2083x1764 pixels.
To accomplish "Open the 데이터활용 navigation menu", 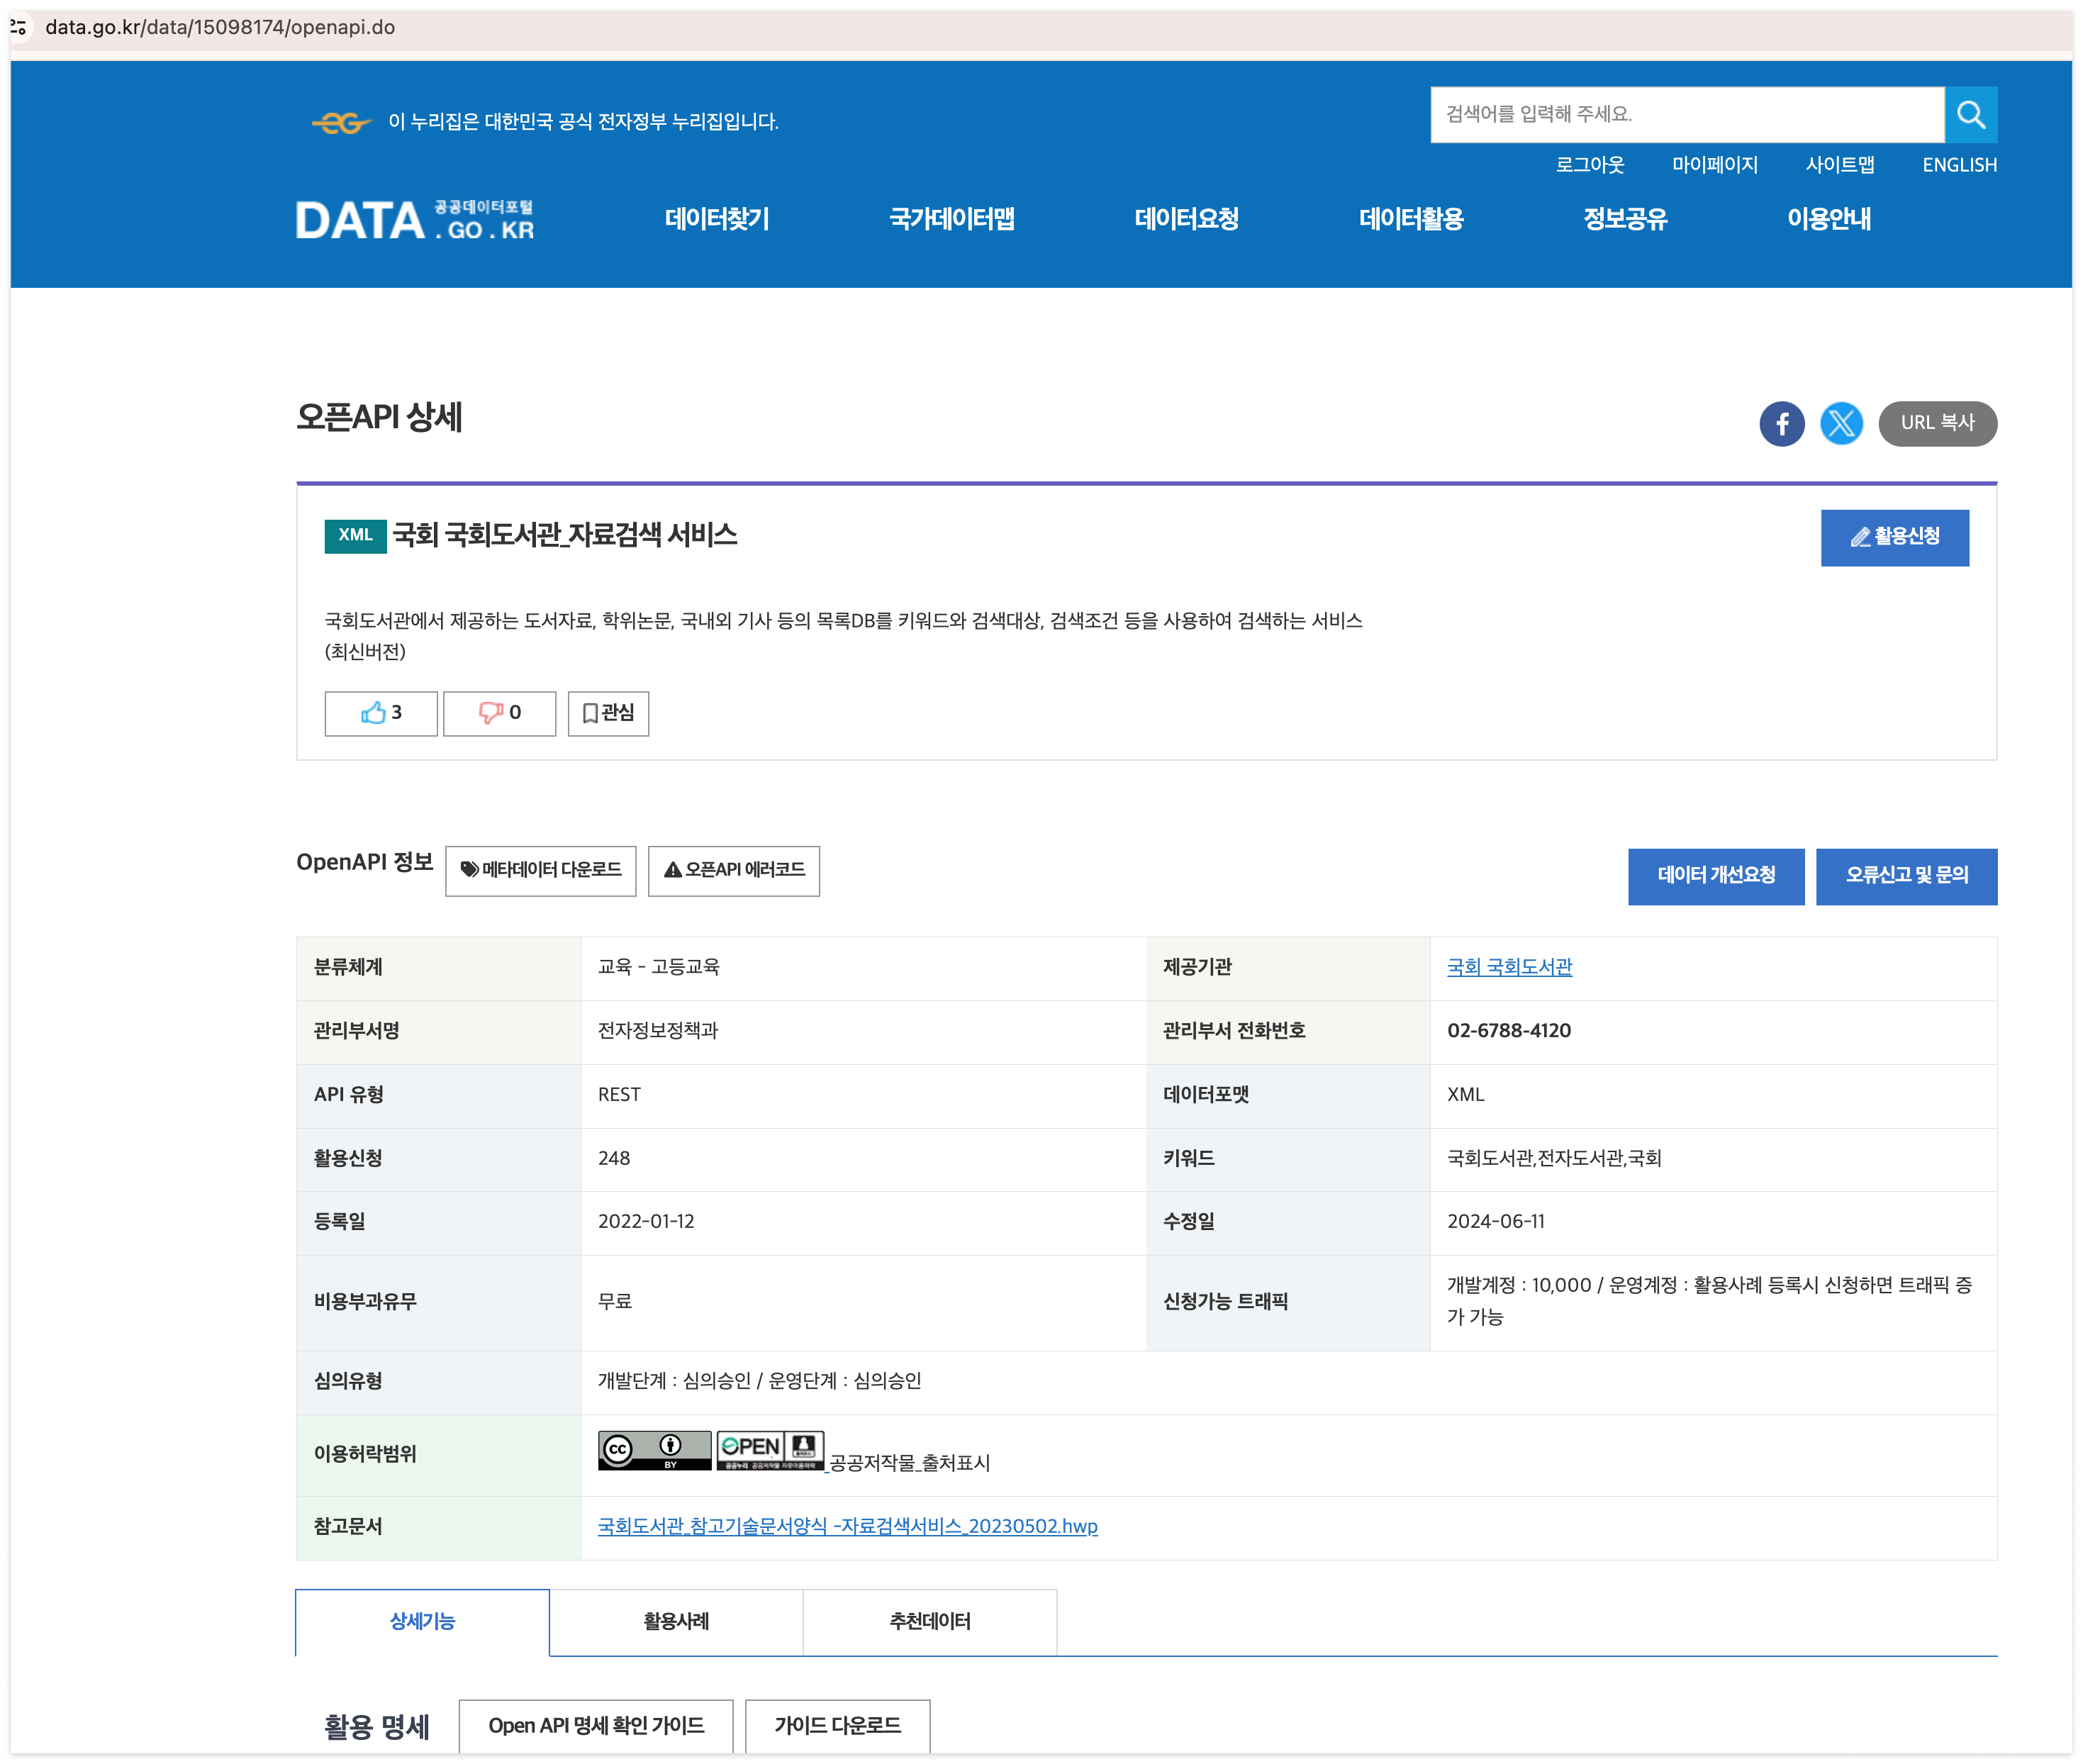I will pyautogui.click(x=1411, y=219).
